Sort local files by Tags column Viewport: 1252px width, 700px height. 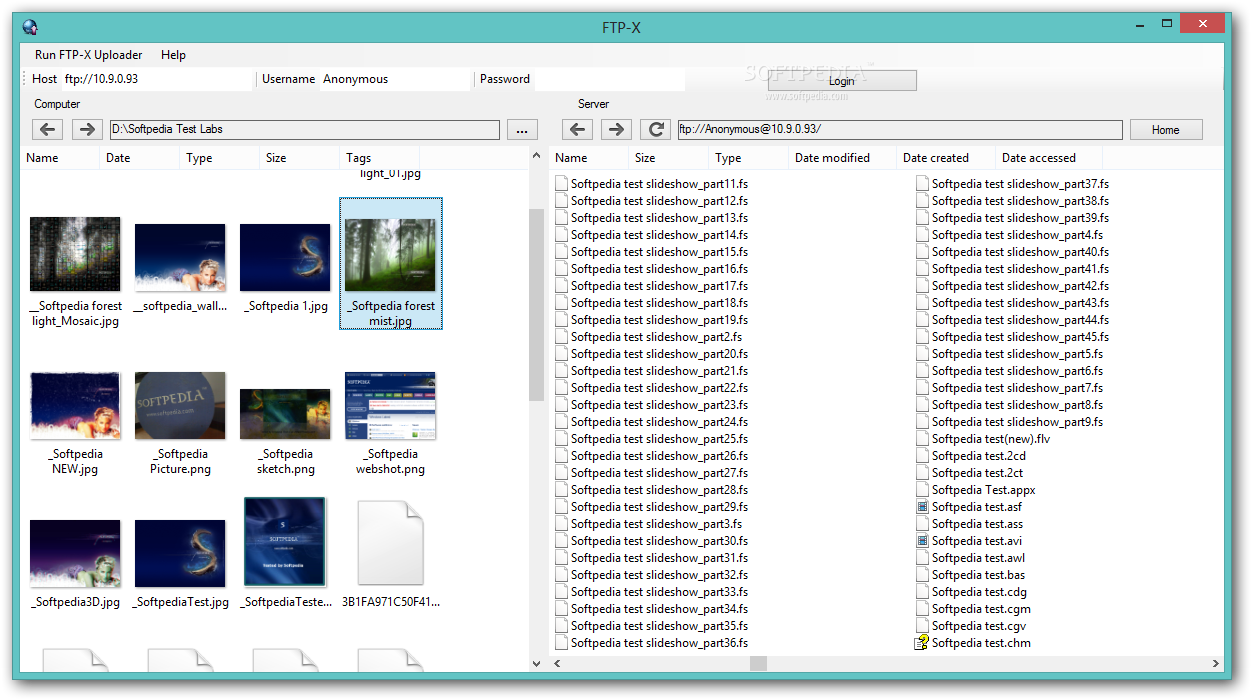pos(380,158)
